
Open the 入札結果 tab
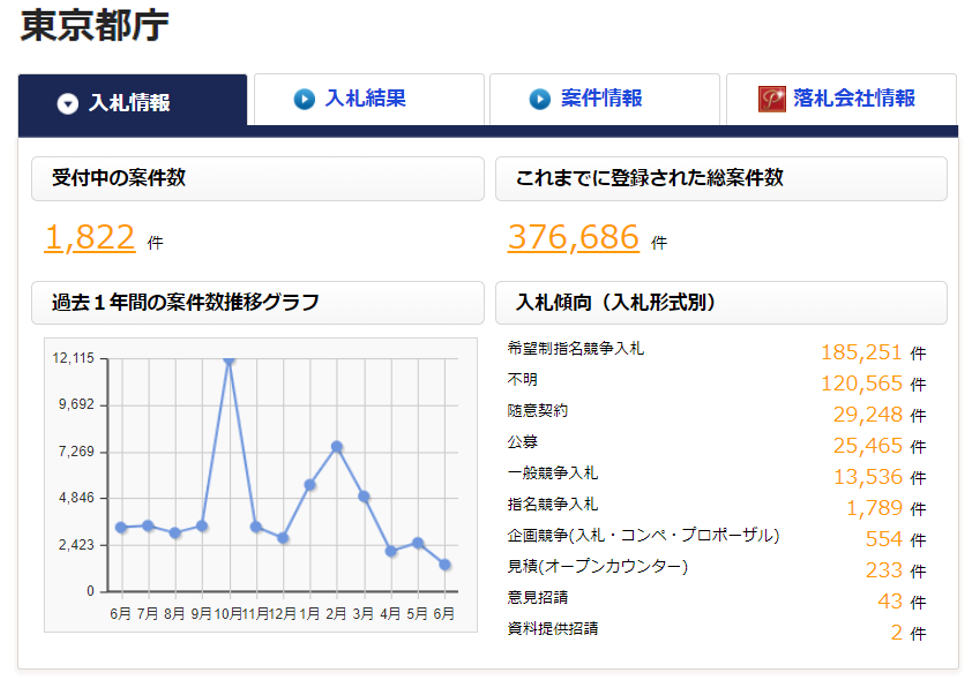[x=369, y=99]
